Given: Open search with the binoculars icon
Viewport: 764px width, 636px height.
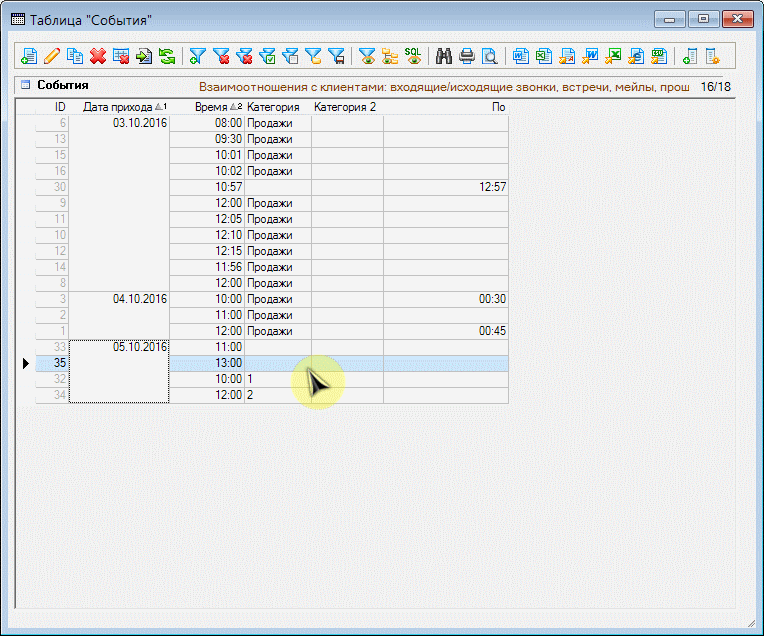Looking at the screenshot, I should pos(444,56).
